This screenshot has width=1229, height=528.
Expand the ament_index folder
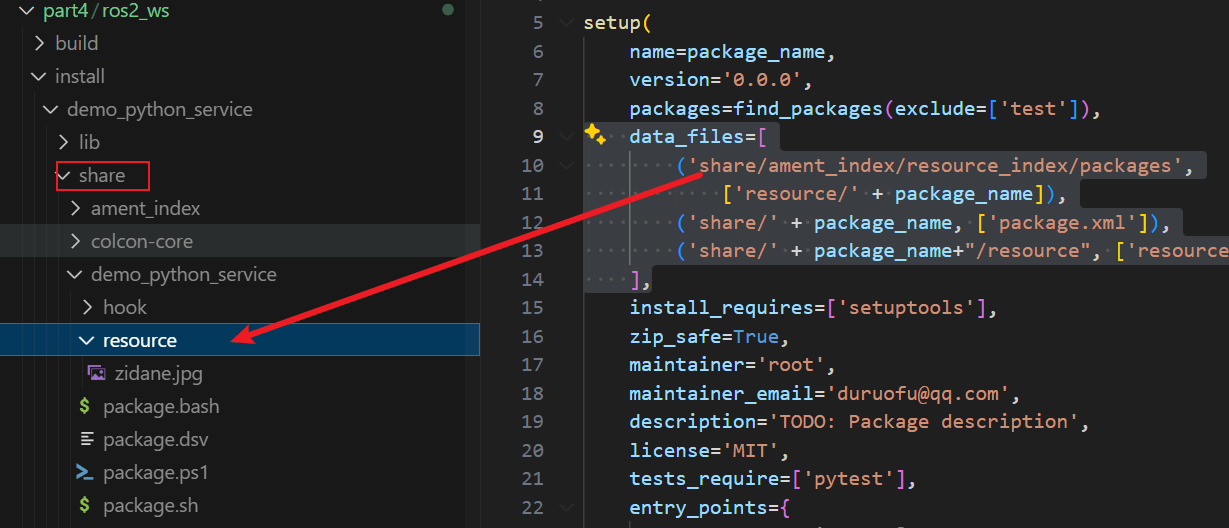76,208
